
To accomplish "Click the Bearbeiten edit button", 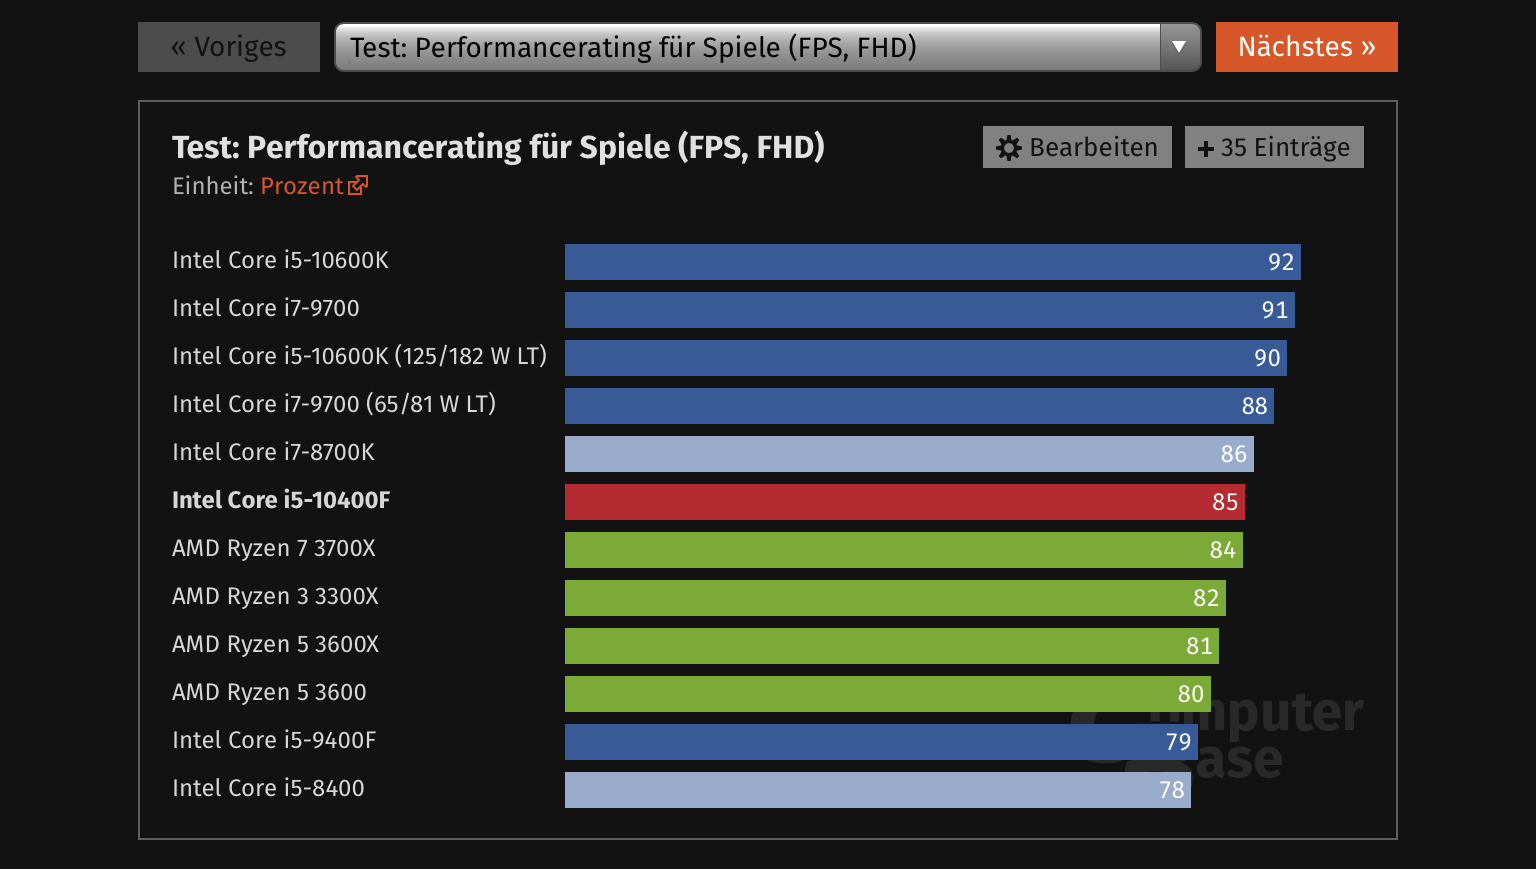I will point(1077,147).
